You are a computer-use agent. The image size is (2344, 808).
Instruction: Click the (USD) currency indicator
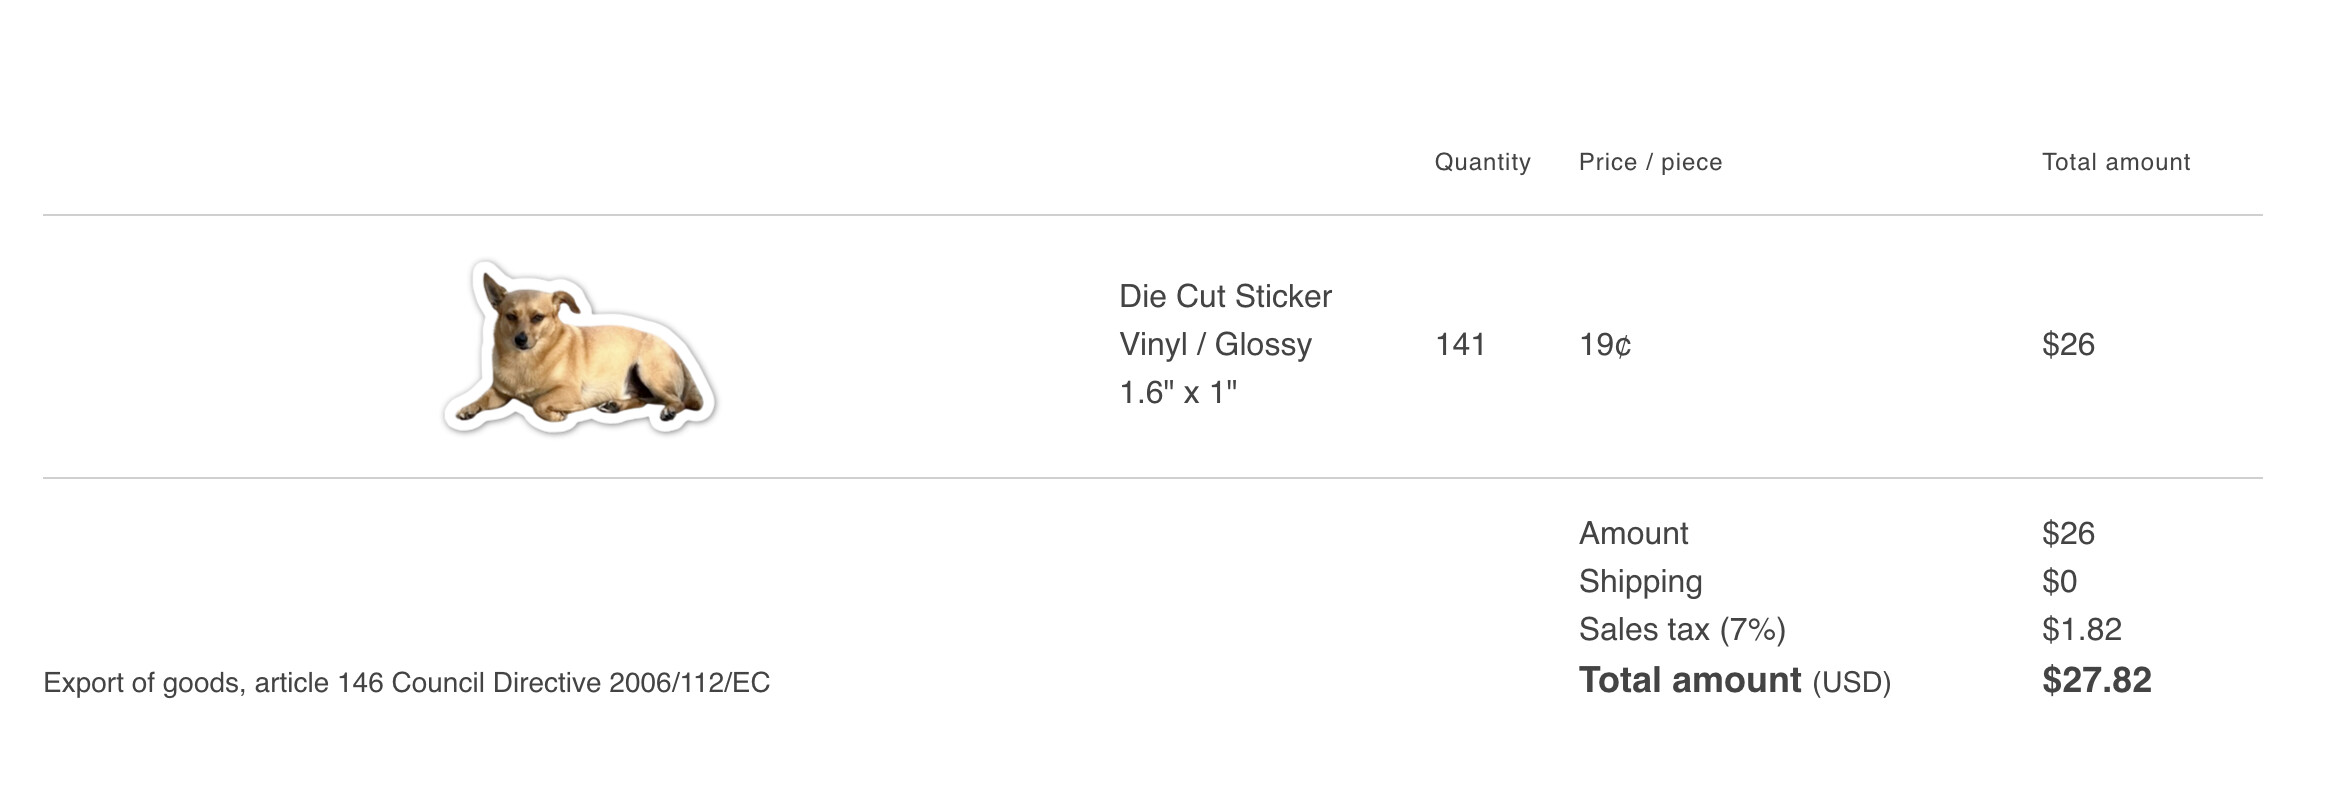click(1851, 682)
